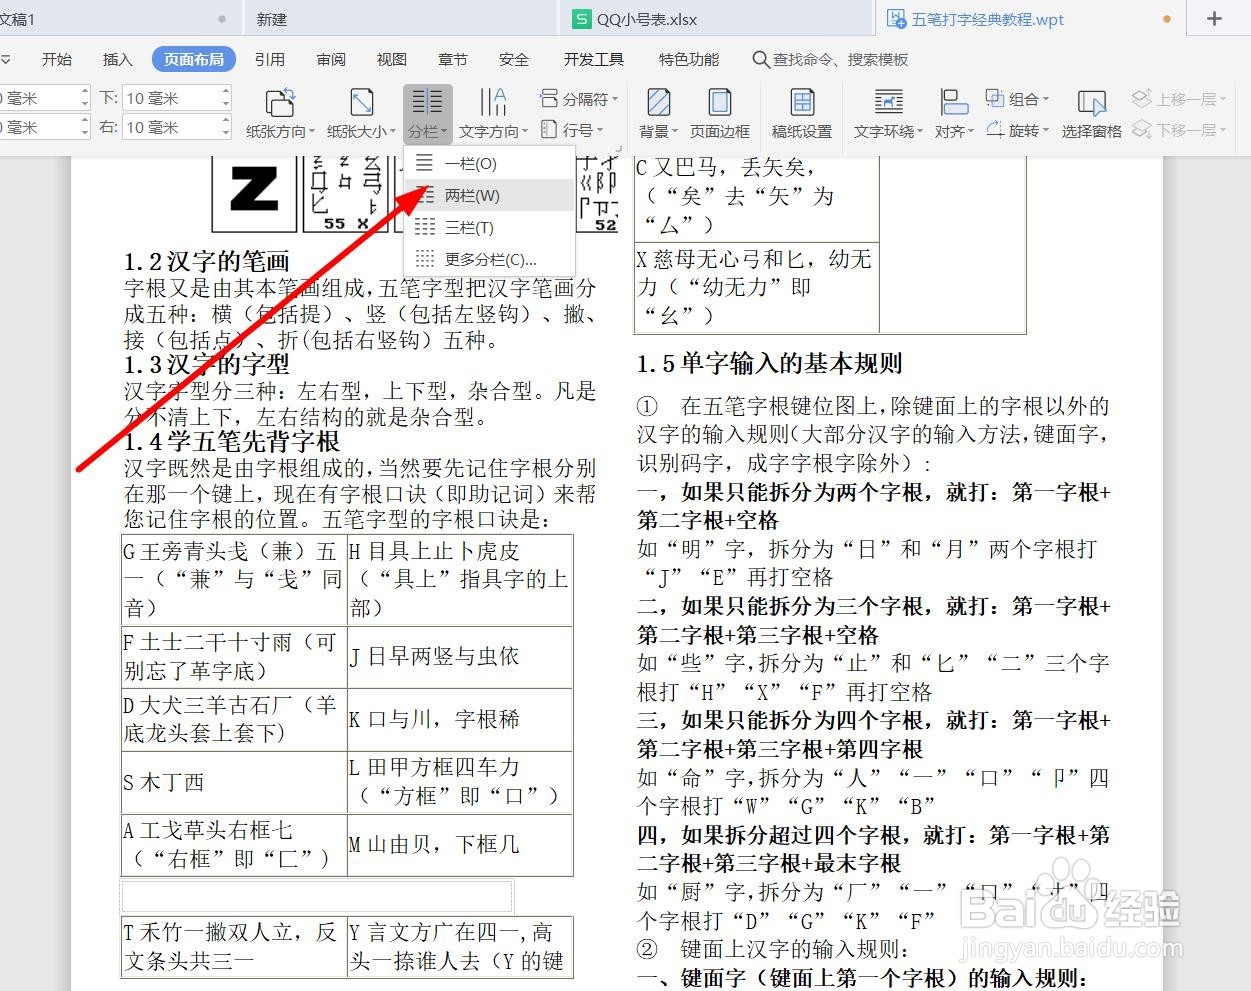Select the 背景 (Background) tool
This screenshot has height=991, width=1251.
tap(657, 110)
